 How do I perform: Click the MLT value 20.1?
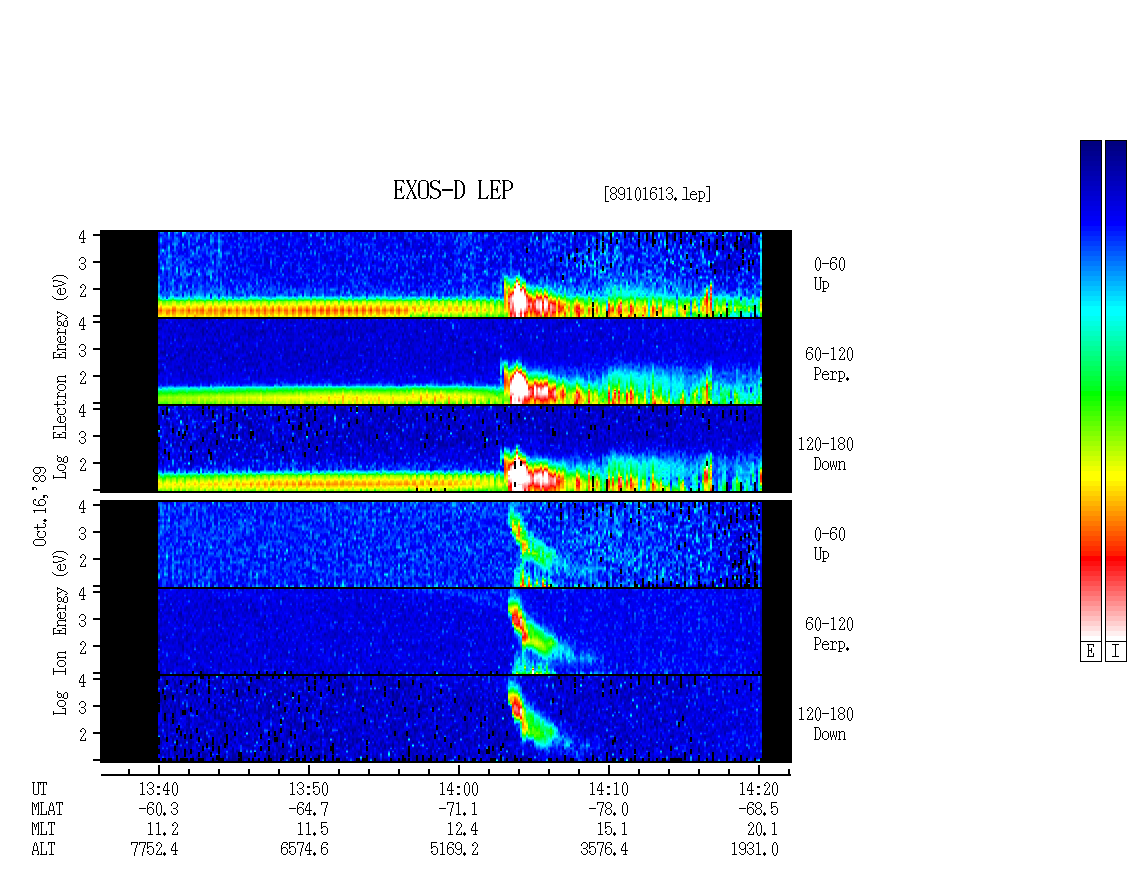[x=762, y=830]
